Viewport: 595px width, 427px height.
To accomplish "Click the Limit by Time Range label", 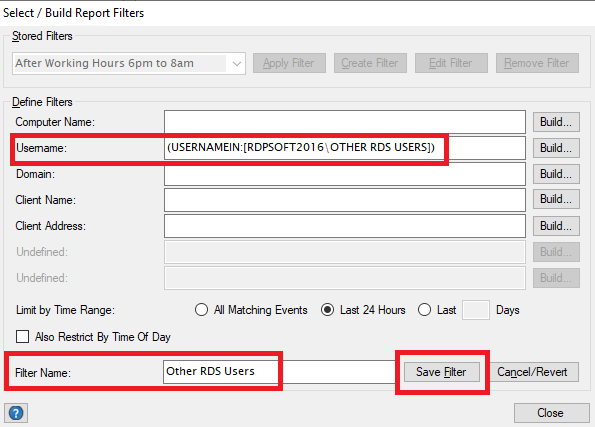I will click(x=65, y=310).
